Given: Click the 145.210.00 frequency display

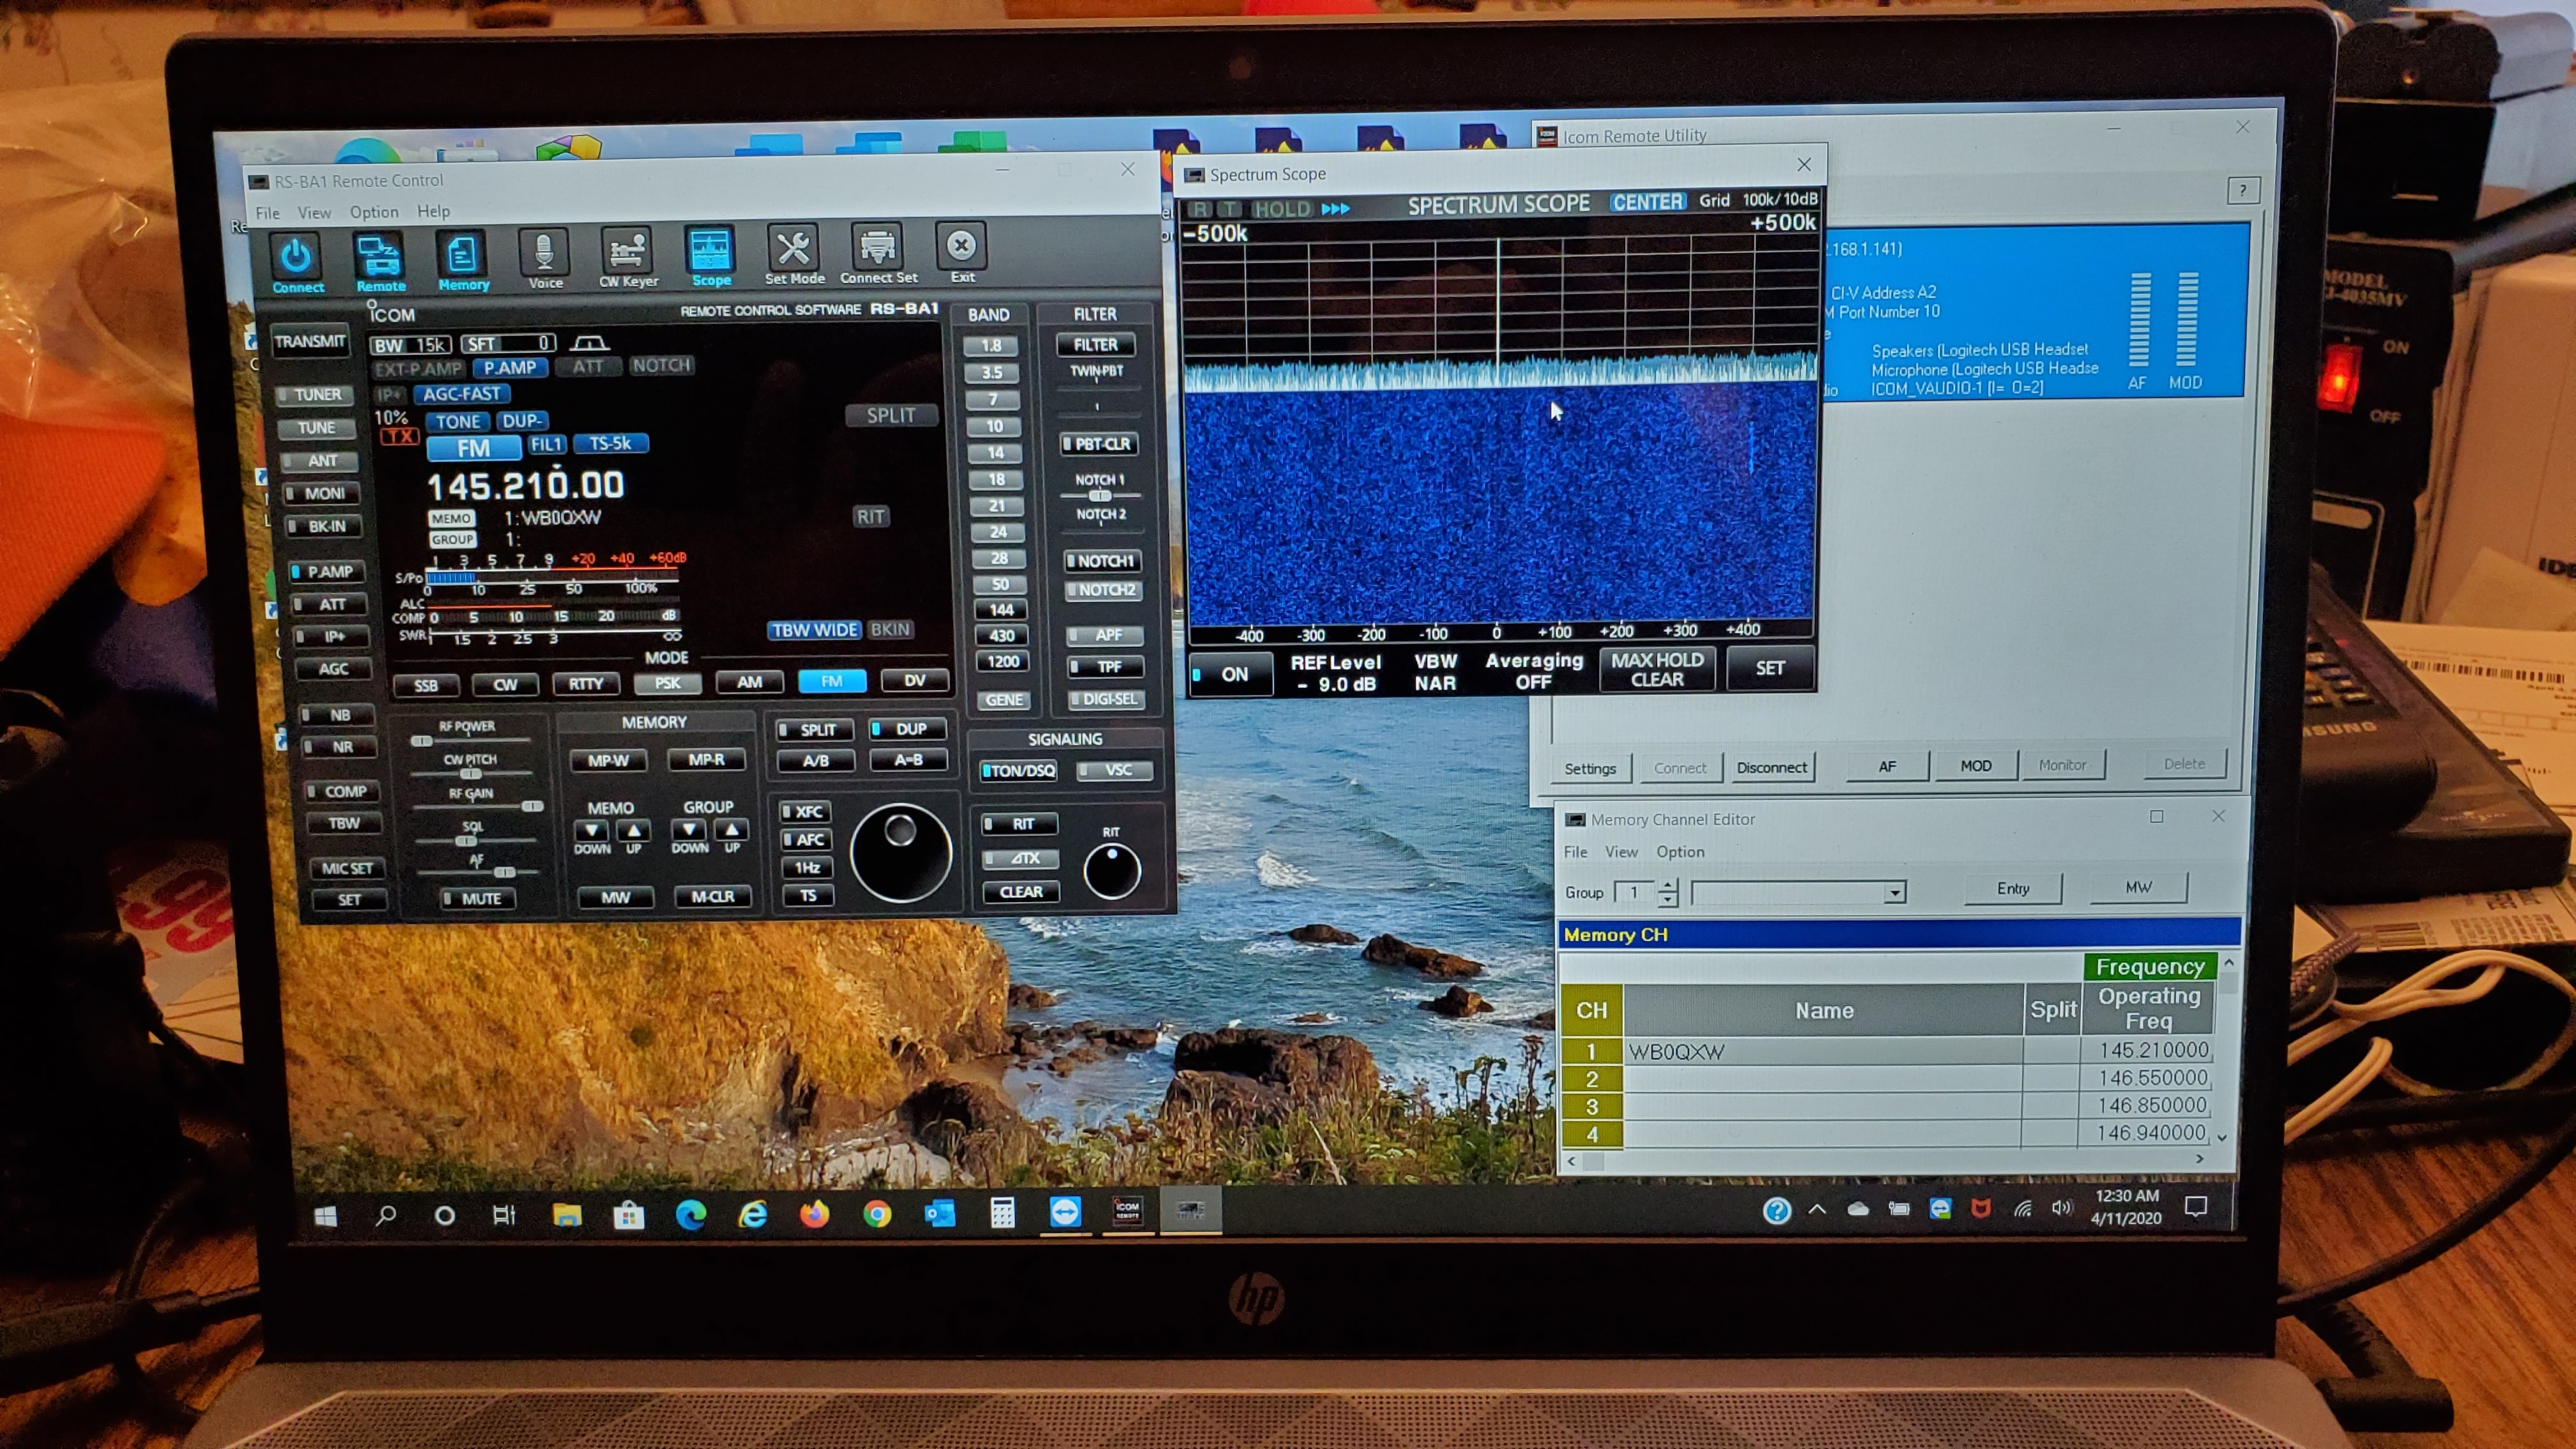Looking at the screenshot, I should (526, 486).
